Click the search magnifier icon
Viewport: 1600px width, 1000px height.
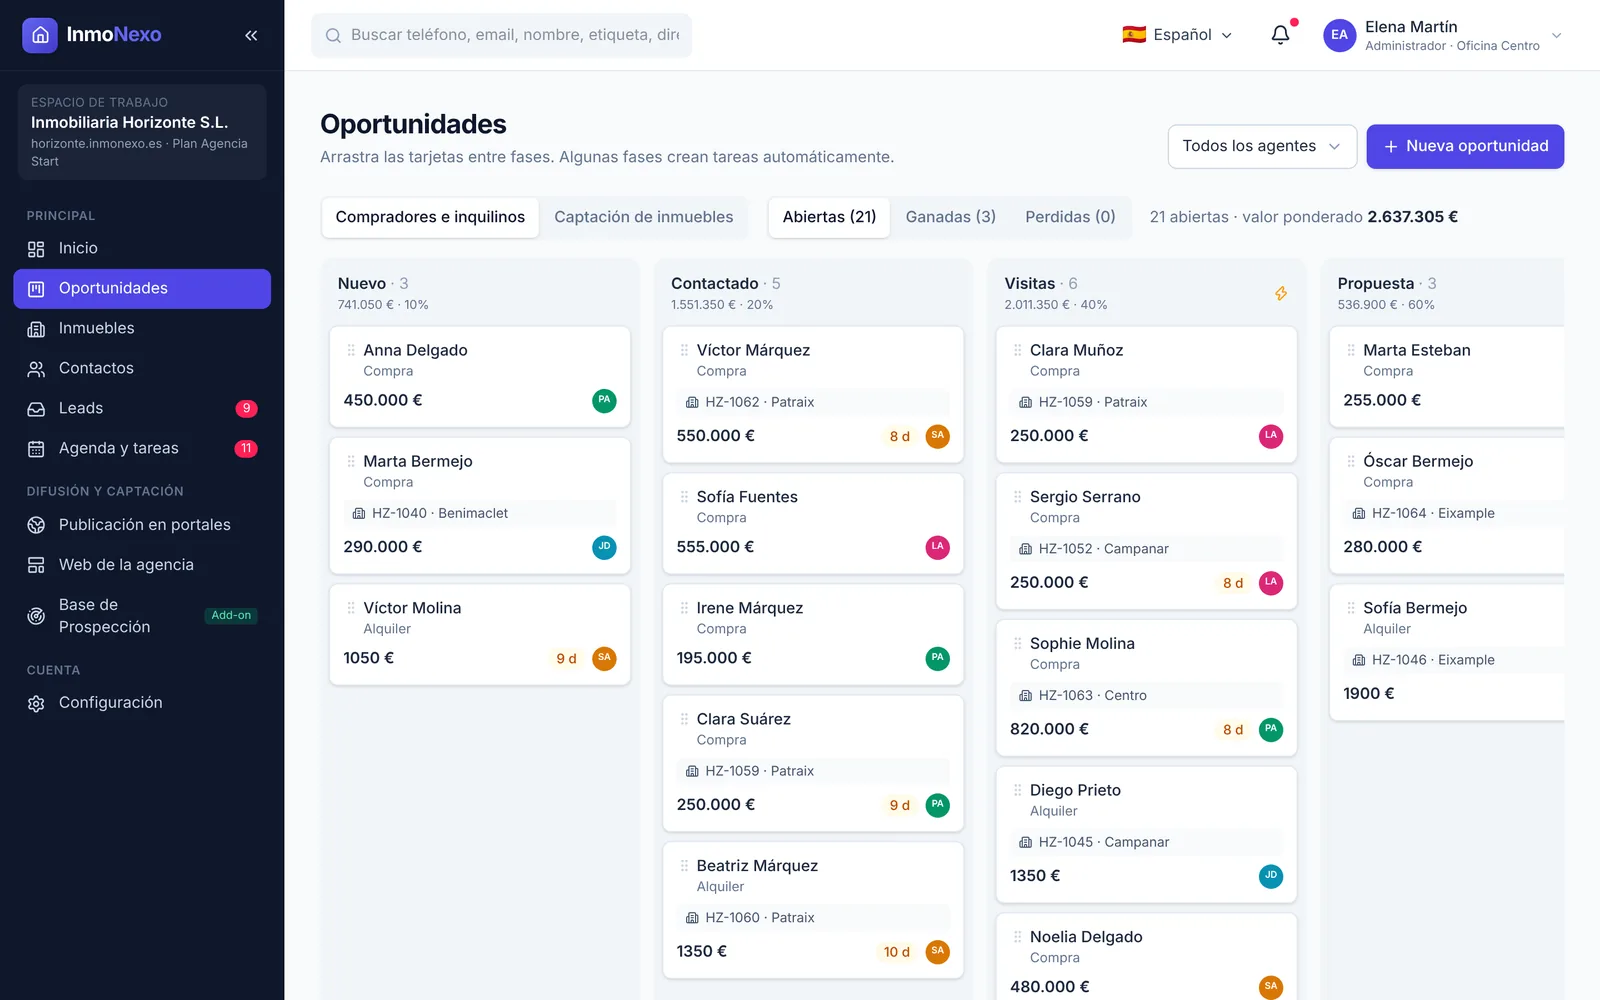pyautogui.click(x=333, y=35)
